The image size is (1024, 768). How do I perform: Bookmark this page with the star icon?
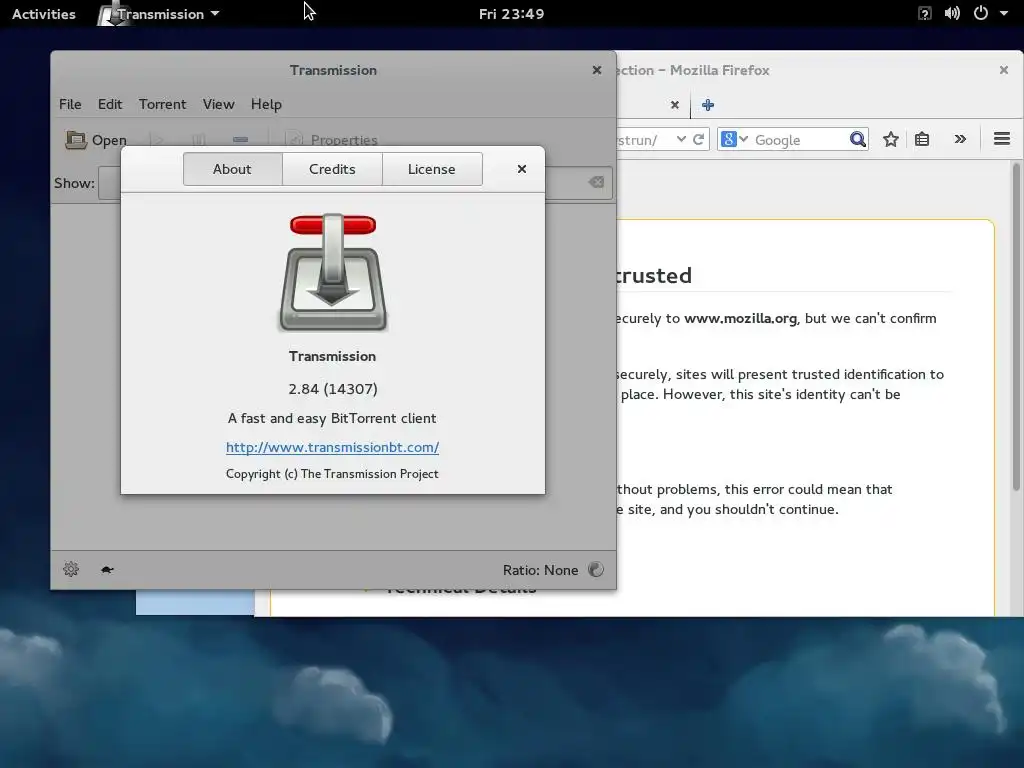(x=891, y=139)
